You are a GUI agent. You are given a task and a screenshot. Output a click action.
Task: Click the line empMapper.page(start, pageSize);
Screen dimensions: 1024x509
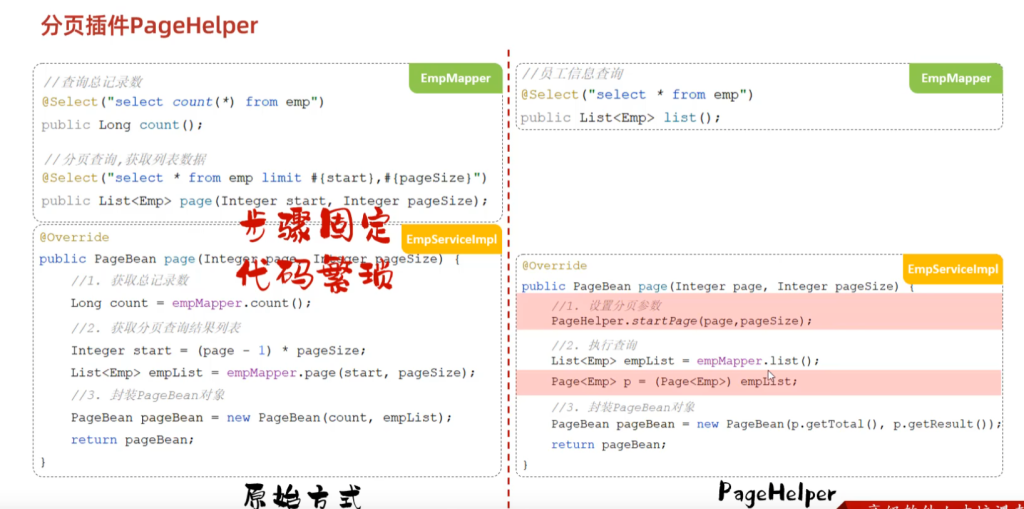(273, 373)
